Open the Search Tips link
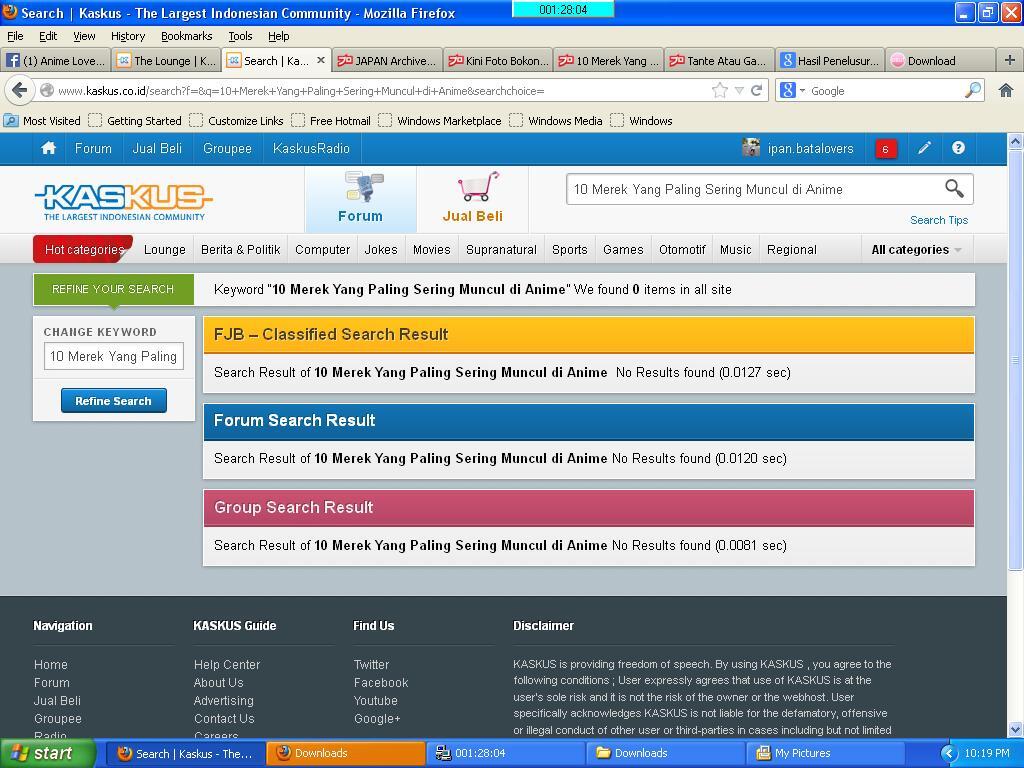This screenshot has width=1024, height=768. (x=938, y=220)
